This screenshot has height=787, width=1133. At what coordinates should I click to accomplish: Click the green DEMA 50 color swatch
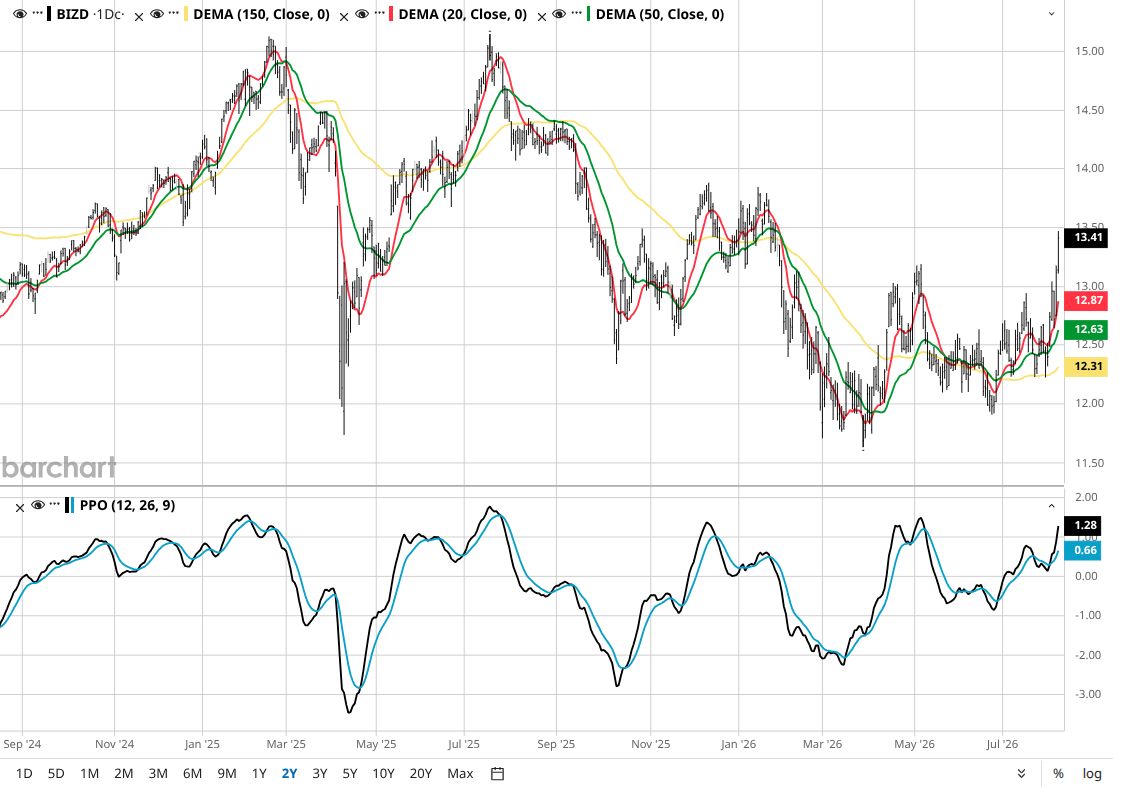[x=588, y=14]
